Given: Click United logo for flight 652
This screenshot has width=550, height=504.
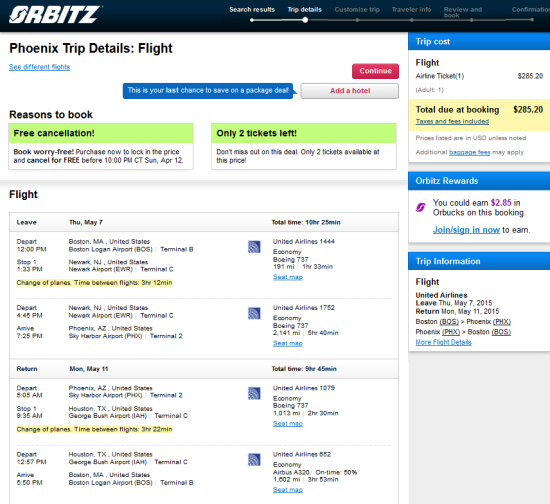Looking at the screenshot, I should point(254,460).
